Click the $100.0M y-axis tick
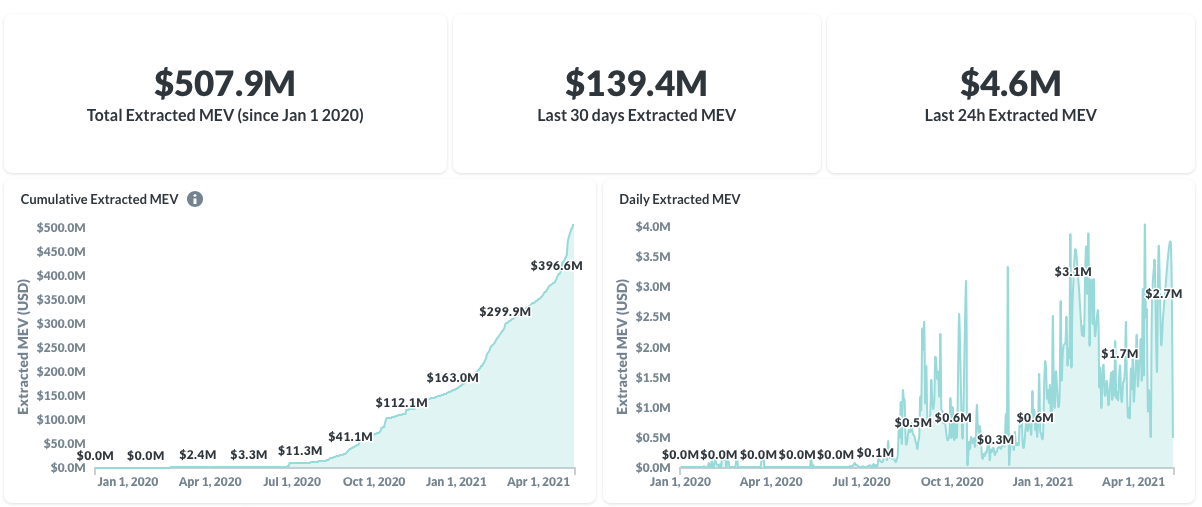This screenshot has height=507, width=1202. [61, 419]
